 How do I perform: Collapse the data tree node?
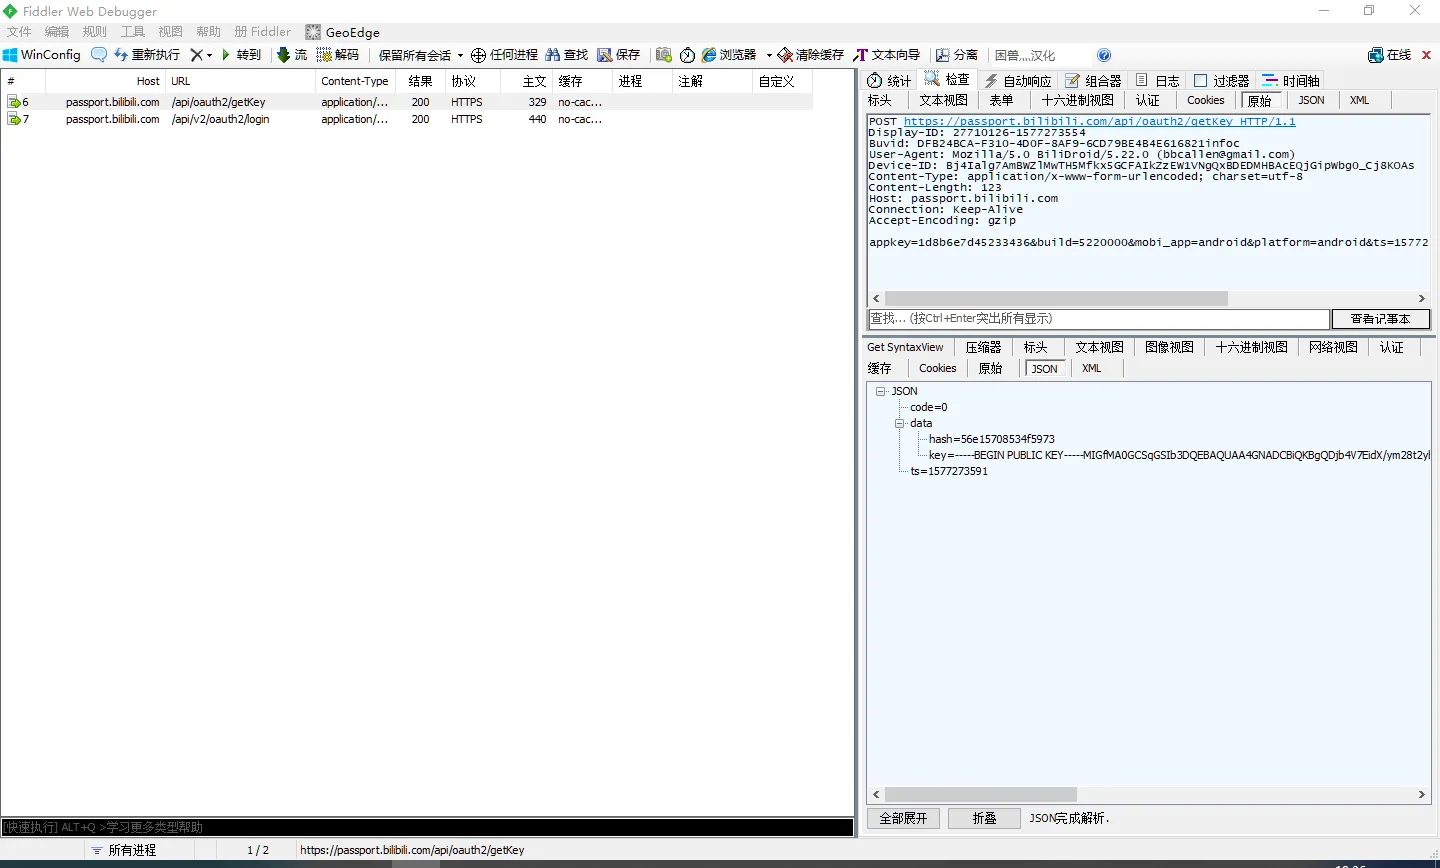[x=900, y=423]
